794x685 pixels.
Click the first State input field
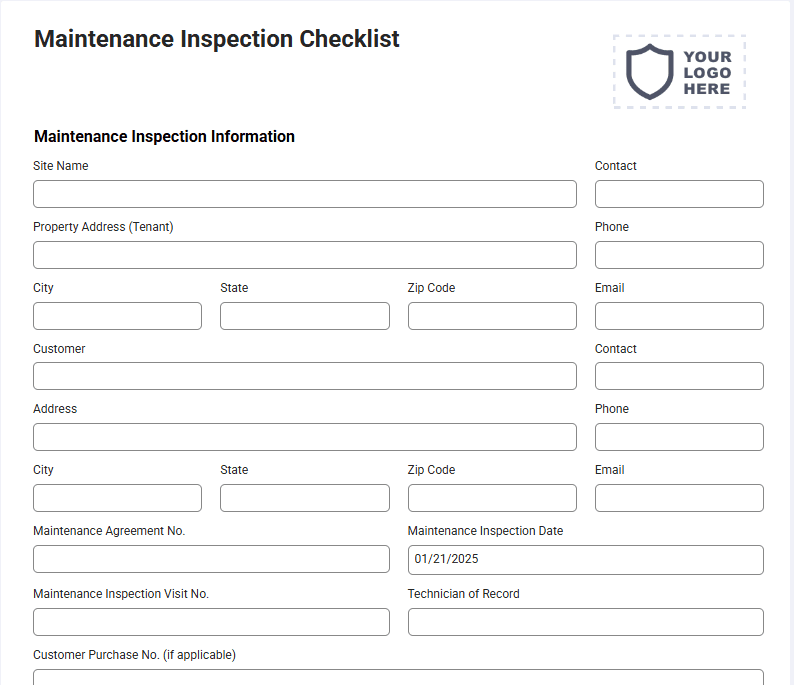(x=305, y=316)
